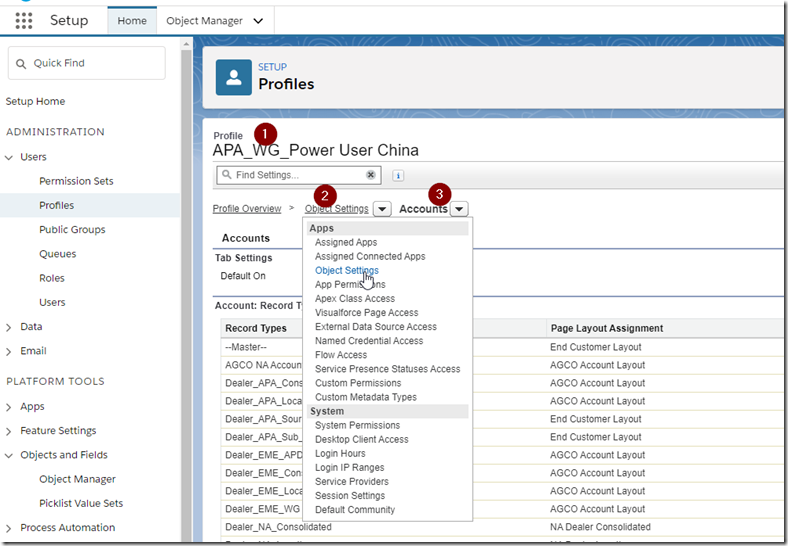Open the Users sub-item under Users
This screenshot has height=546, width=788.
tap(52, 303)
